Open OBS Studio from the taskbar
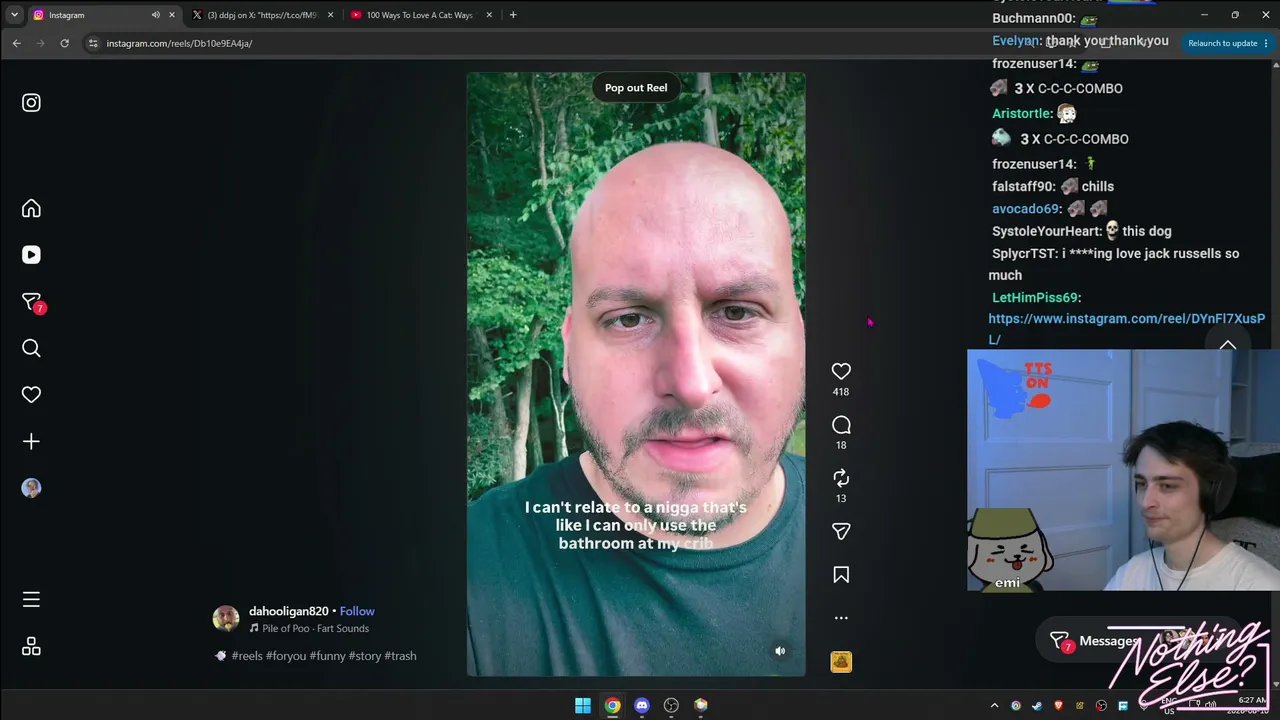 click(671, 705)
